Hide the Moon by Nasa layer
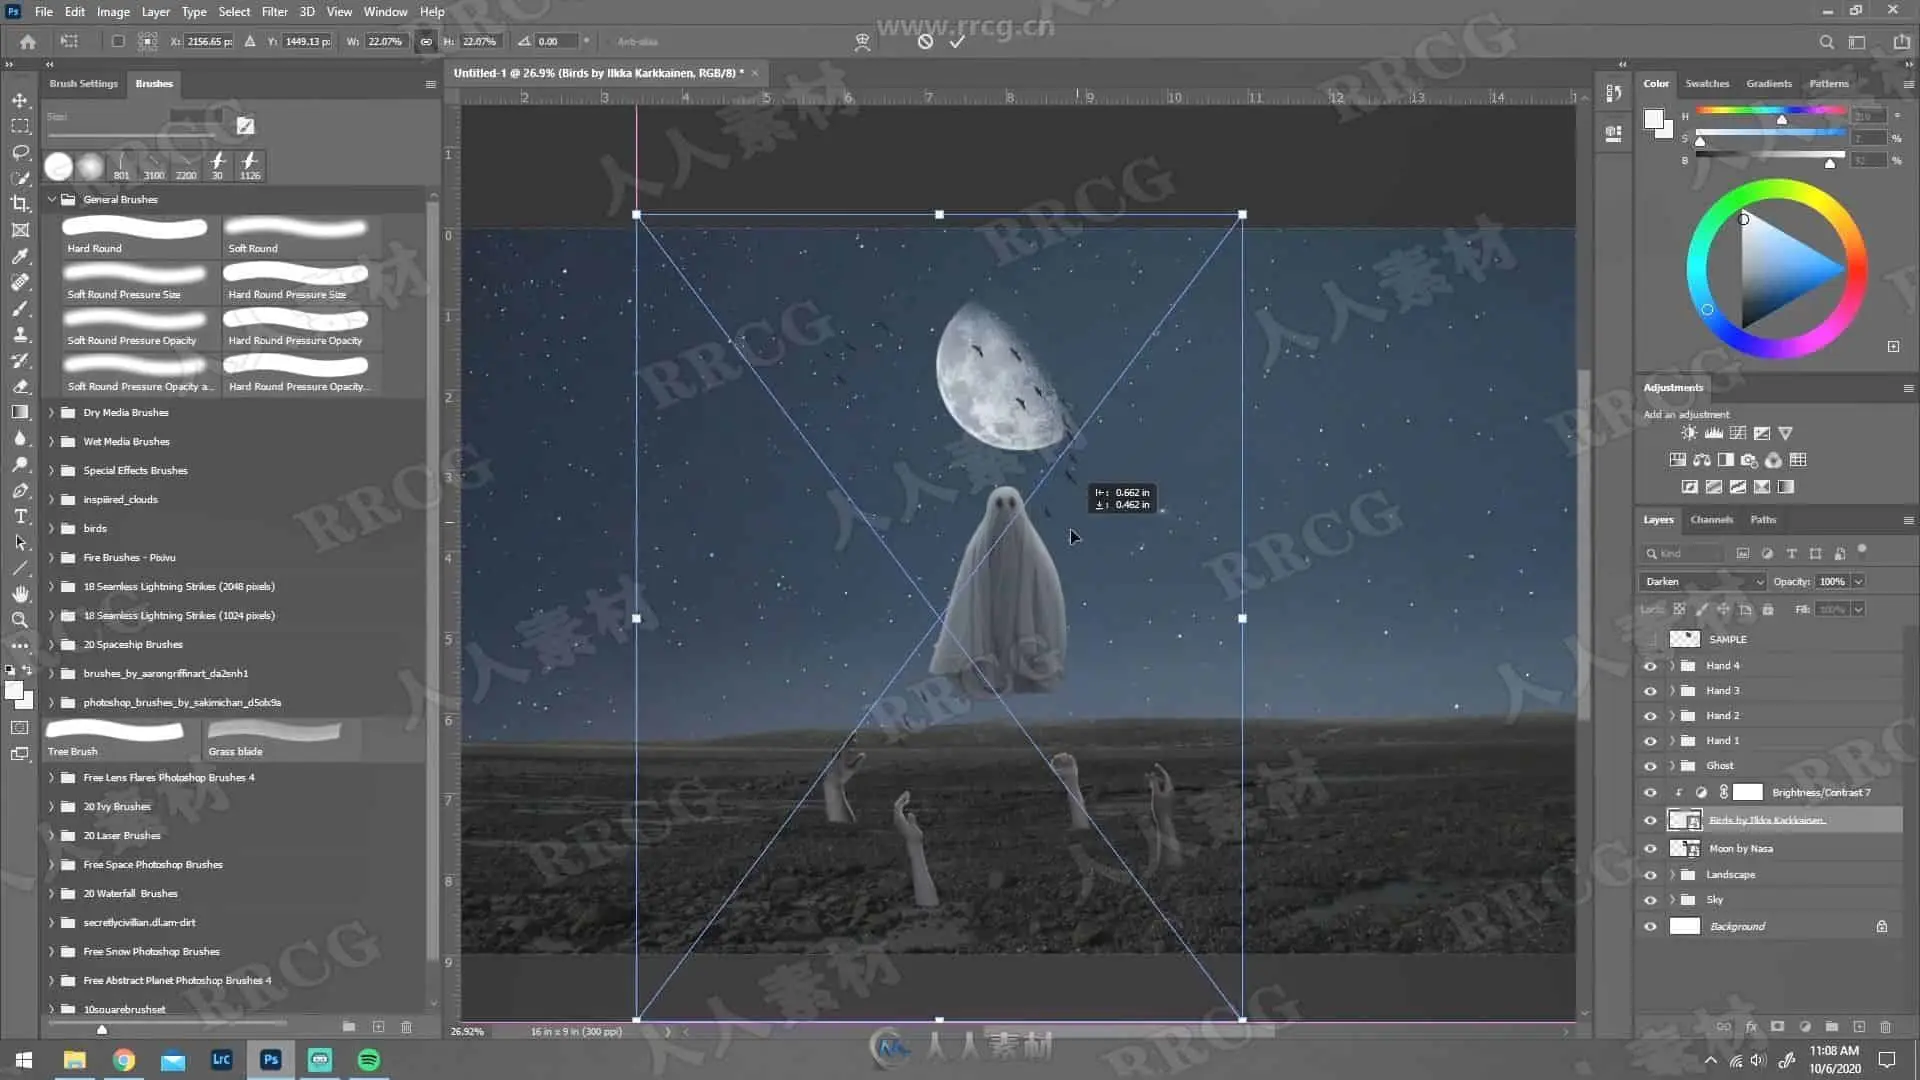The height and width of the screenshot is (1080, 1920). pos(1650,849)
